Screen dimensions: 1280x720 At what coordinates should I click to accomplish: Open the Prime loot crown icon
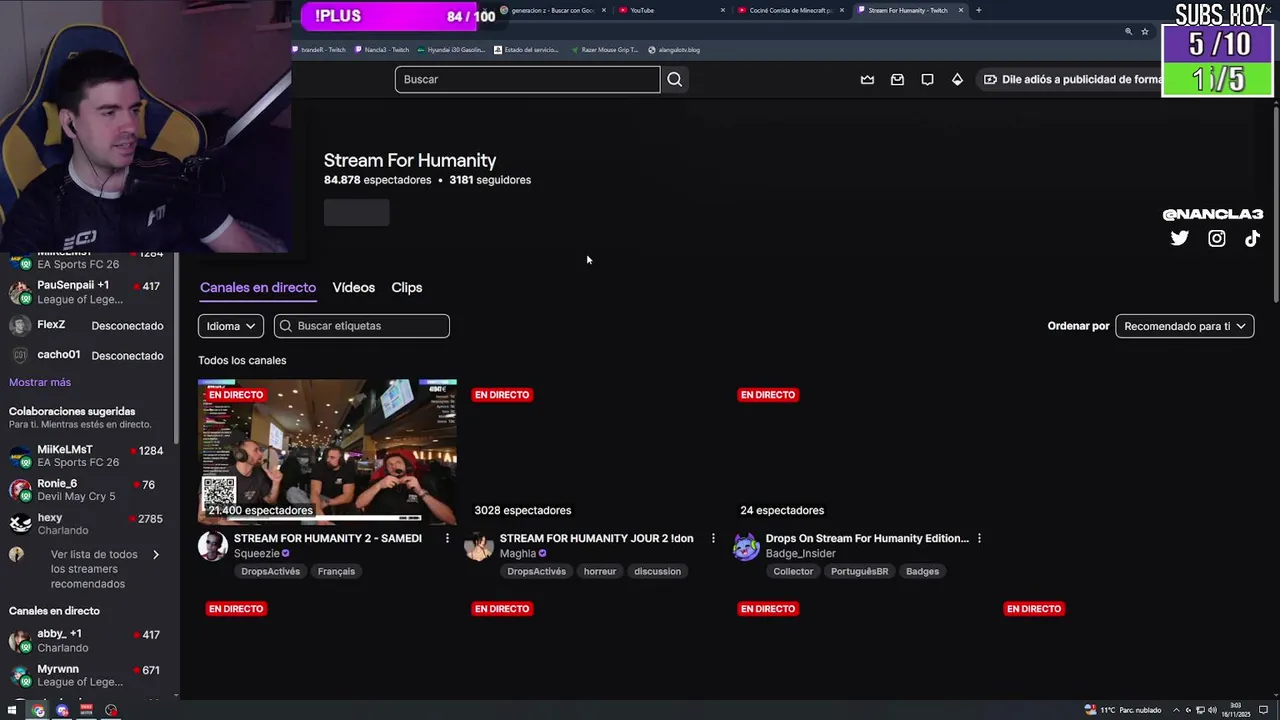pyautogui.click(x=867, y=79)
